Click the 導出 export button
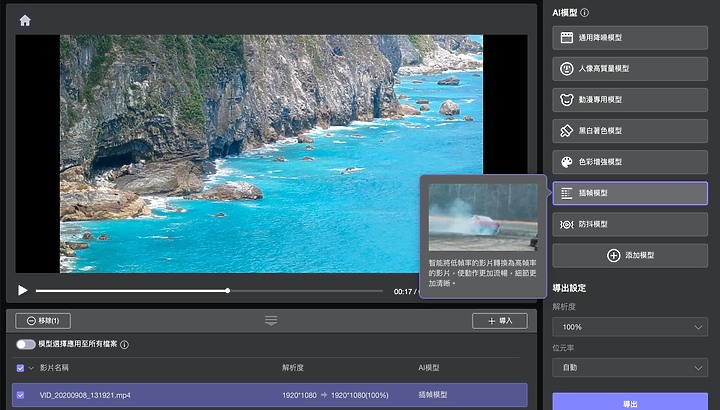This screenshot has height=410, width=720. click(x=630, y=402)
